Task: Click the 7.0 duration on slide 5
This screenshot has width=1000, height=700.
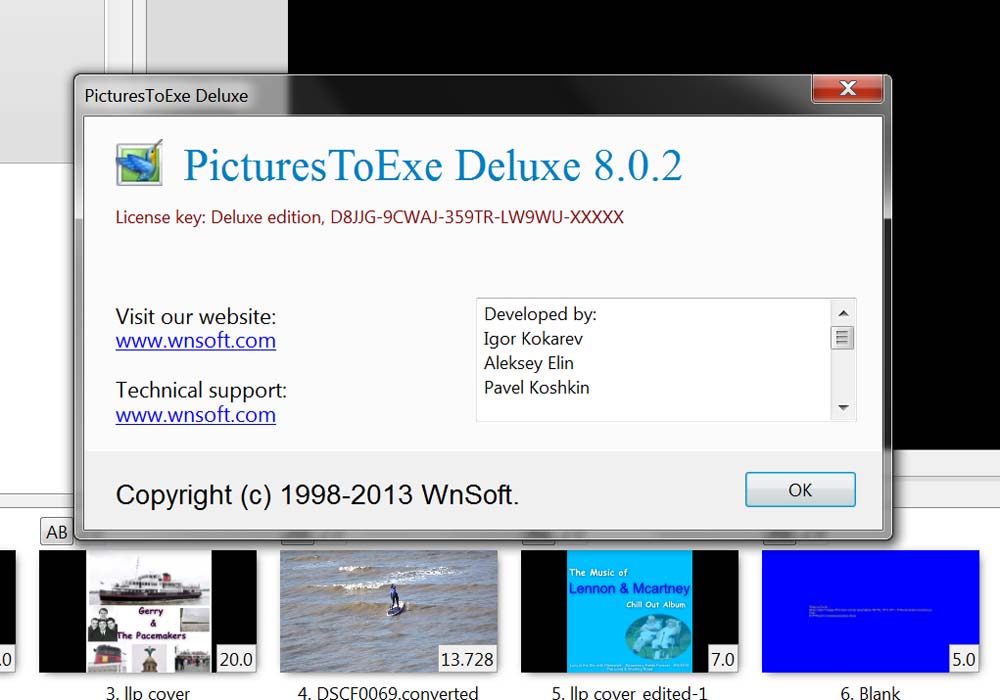Action: (x=722, y=659)
